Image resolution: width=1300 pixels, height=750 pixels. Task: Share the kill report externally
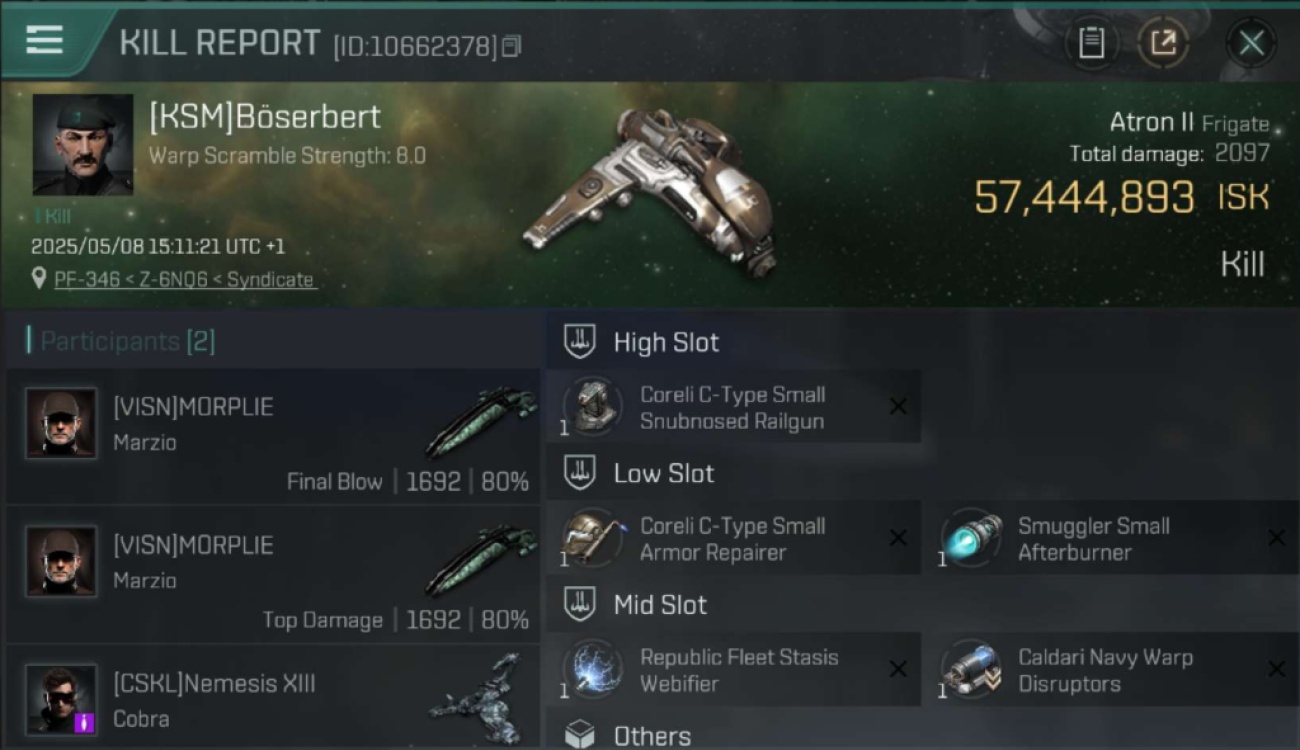[1162, 43]
